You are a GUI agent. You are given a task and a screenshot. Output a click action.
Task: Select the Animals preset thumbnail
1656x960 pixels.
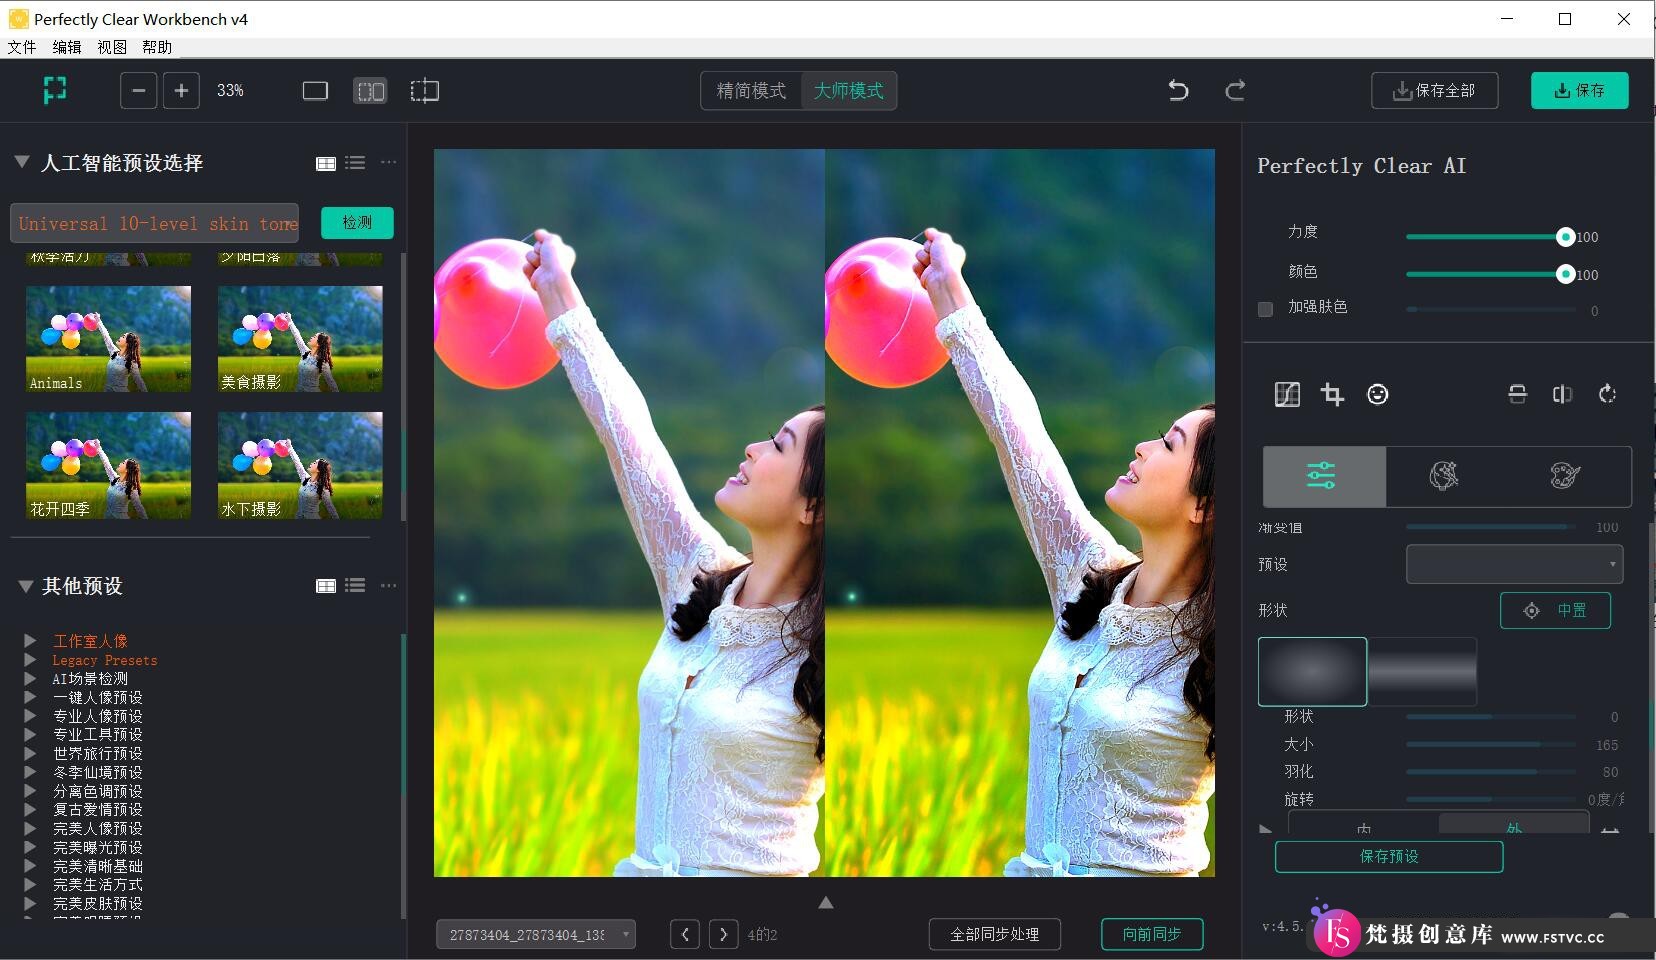108,338
